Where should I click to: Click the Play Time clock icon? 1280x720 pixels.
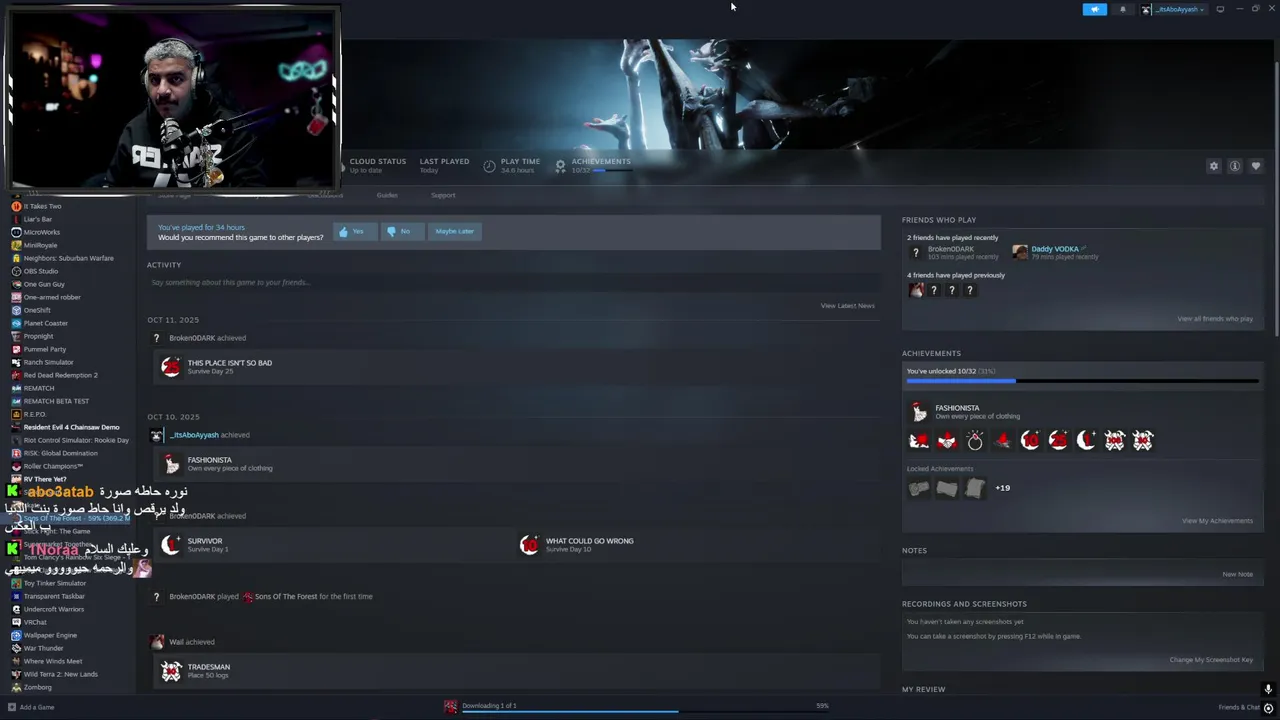tap(489, 166)
